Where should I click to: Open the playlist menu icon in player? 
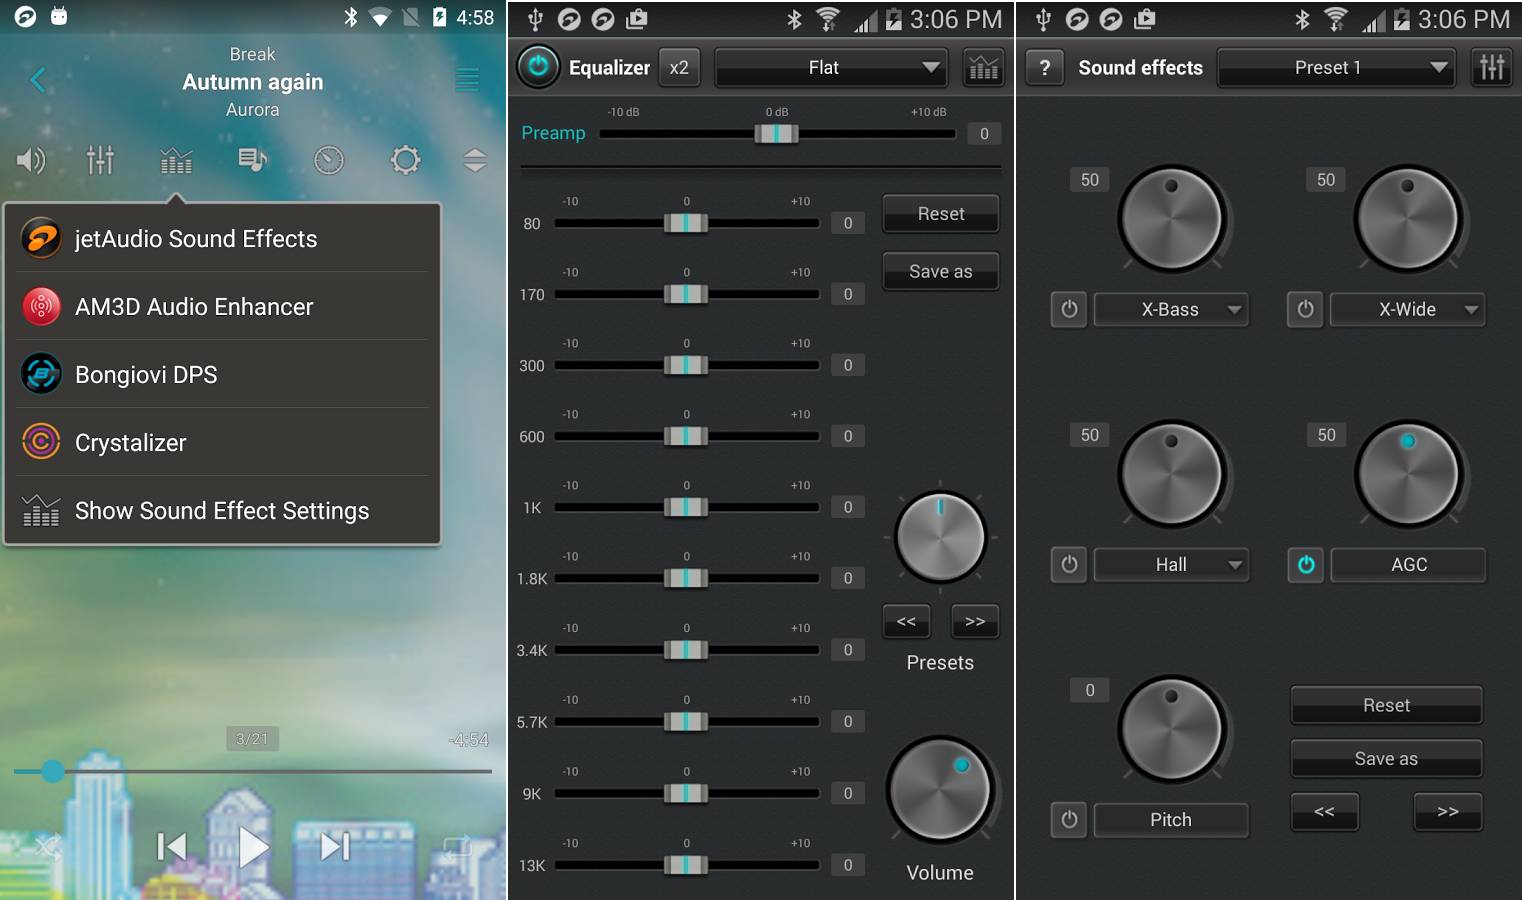tap(467, 80)
